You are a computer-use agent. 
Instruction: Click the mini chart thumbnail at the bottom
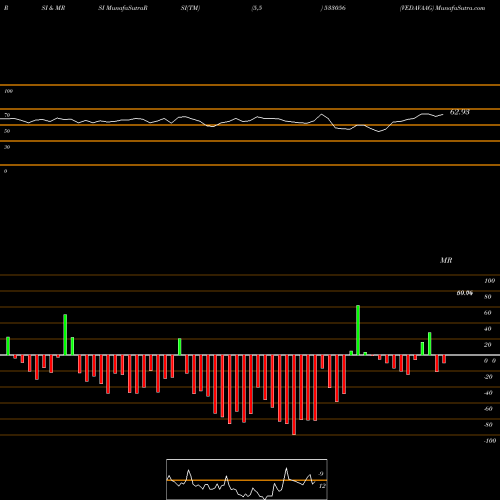click(247, 479)
